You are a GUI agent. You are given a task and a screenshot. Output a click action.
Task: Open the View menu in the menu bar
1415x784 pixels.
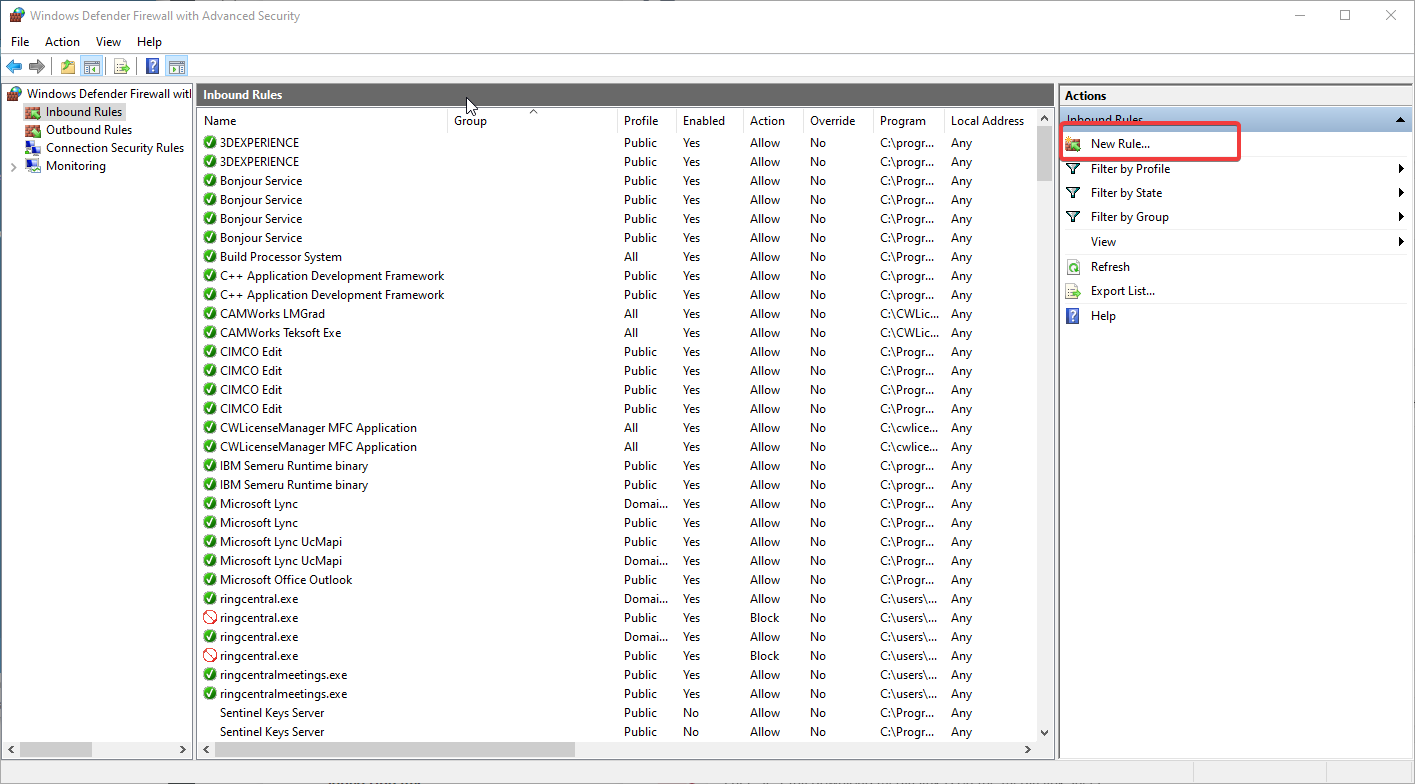click(x=108, y=42)
